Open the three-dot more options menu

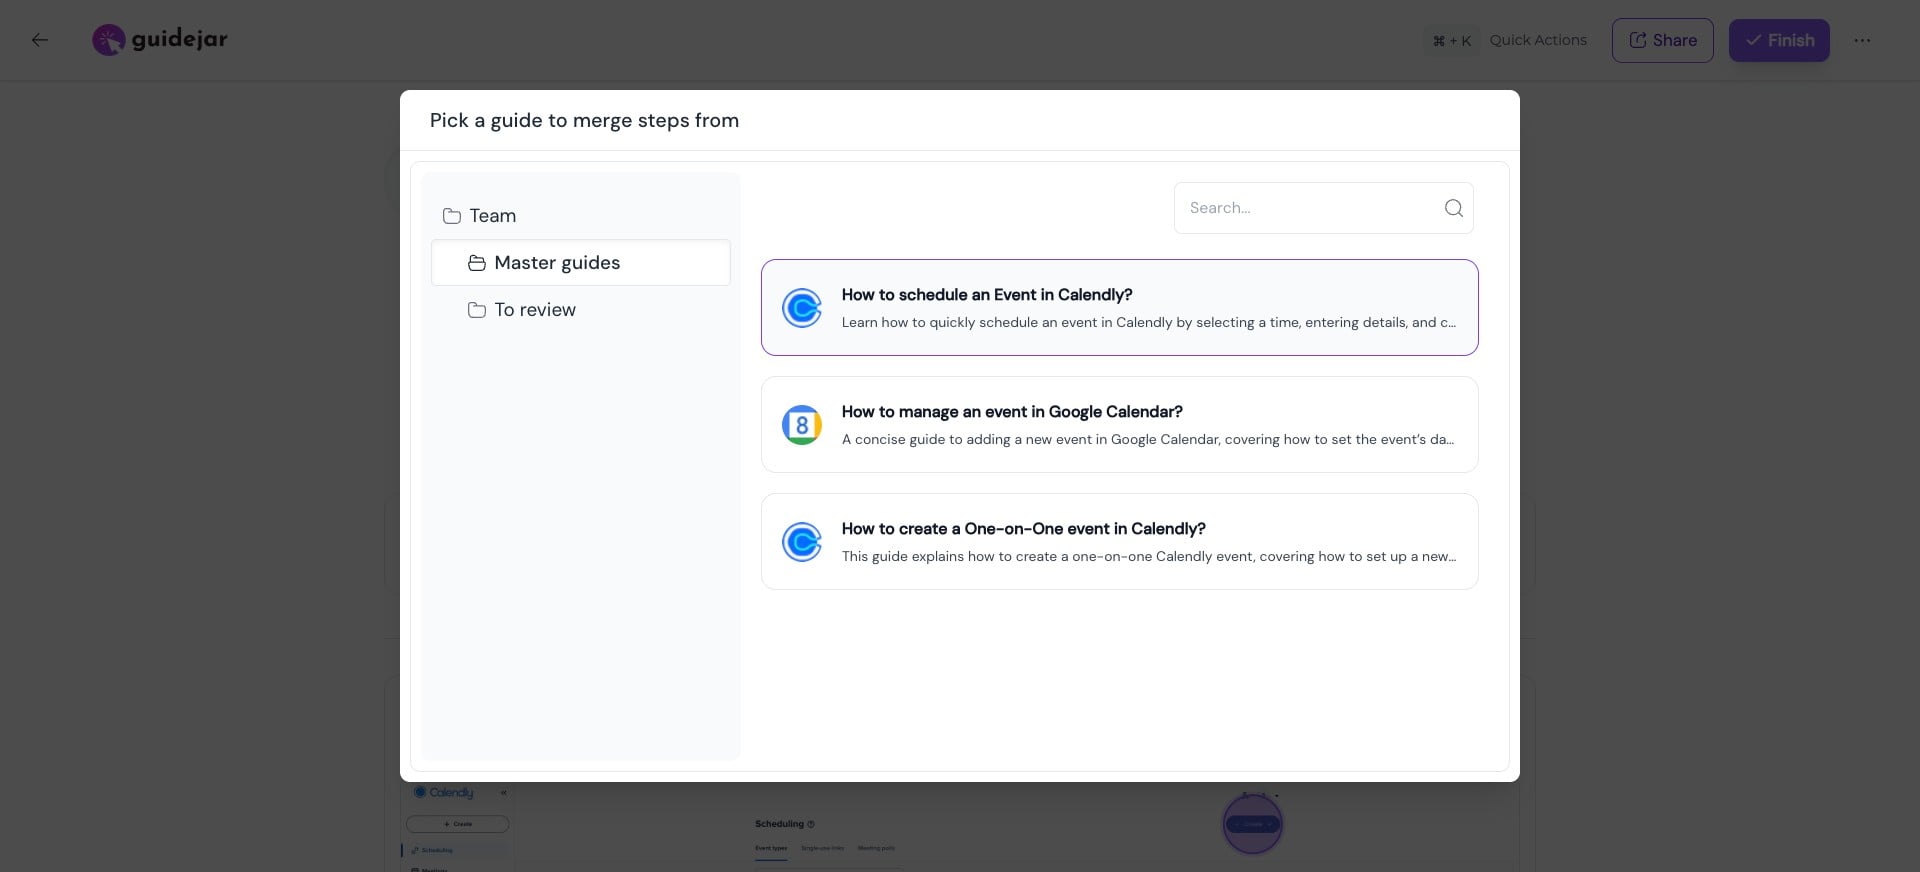(x=1861, y=40)
